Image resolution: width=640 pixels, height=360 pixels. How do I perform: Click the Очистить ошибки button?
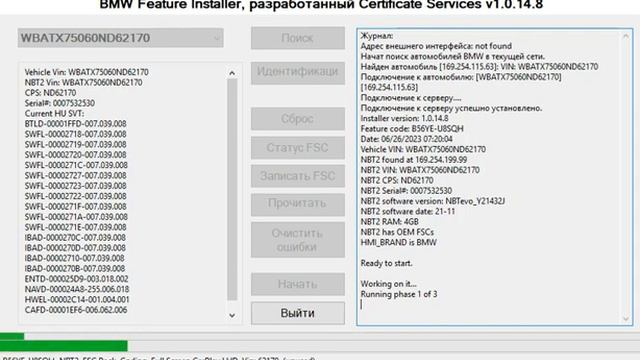298,240
